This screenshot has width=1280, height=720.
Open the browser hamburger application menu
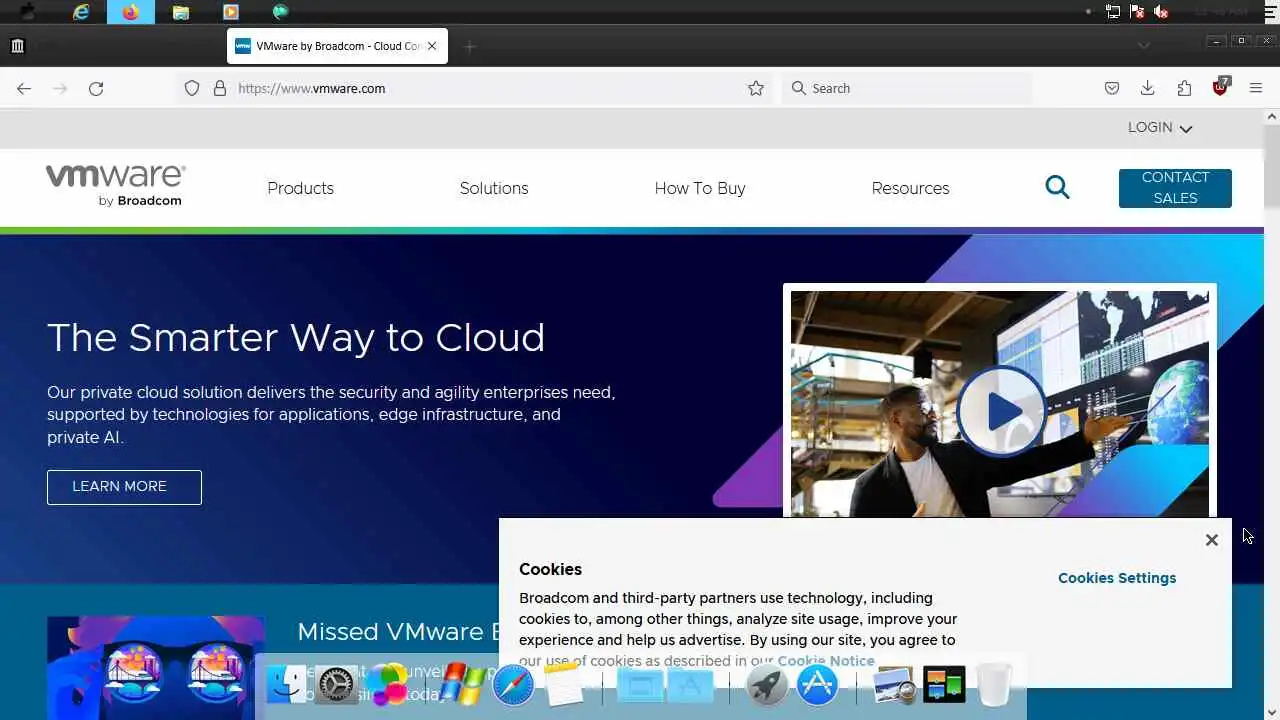1256,88
